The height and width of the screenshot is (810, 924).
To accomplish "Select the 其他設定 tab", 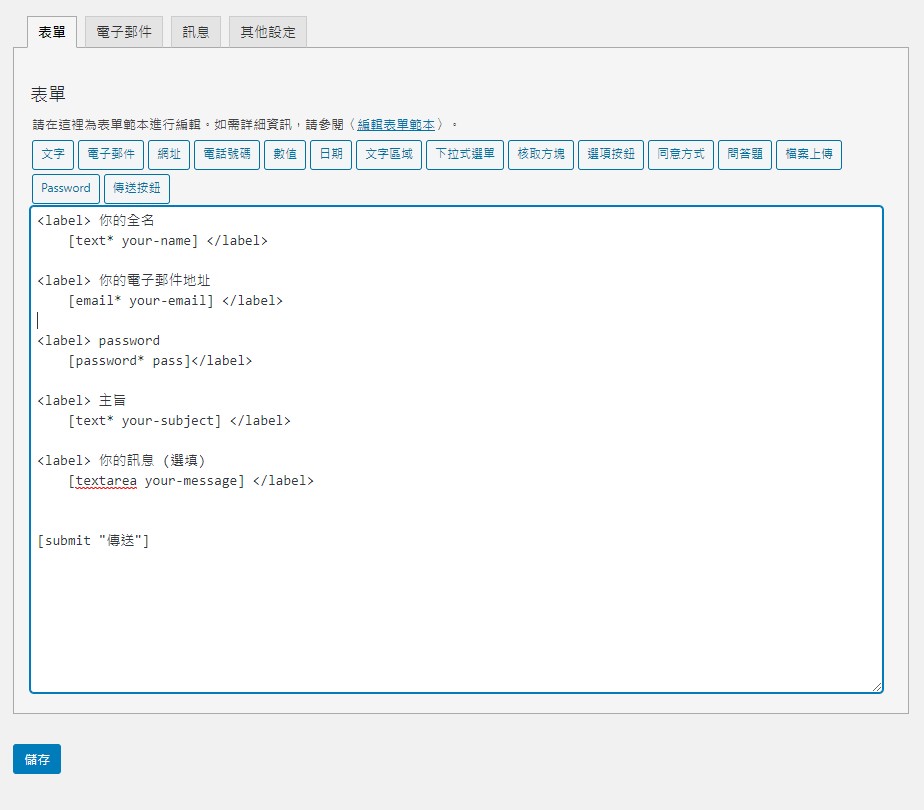I will (268, 32).
